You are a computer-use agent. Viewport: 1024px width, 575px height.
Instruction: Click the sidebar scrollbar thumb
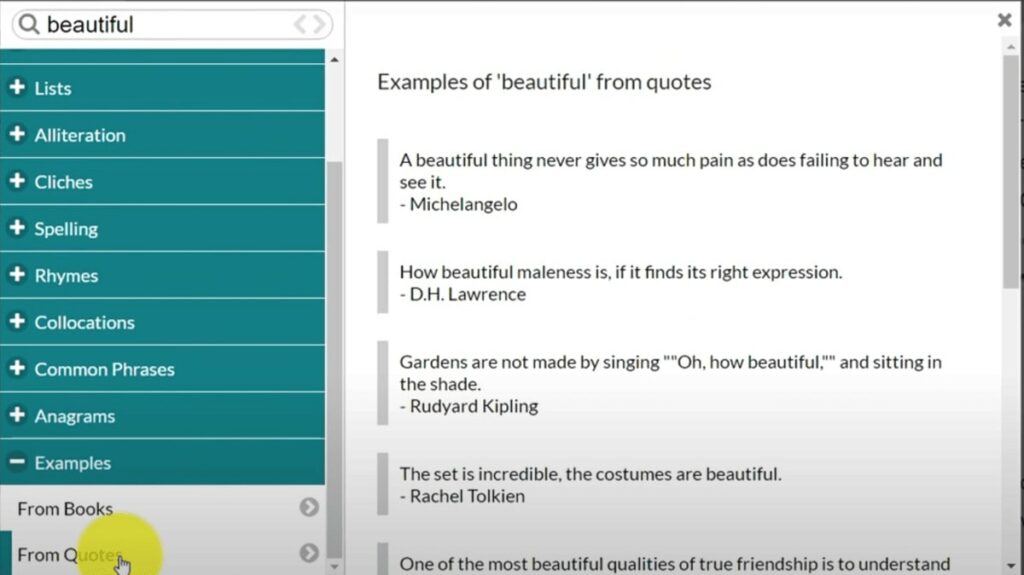pos(334,359)
